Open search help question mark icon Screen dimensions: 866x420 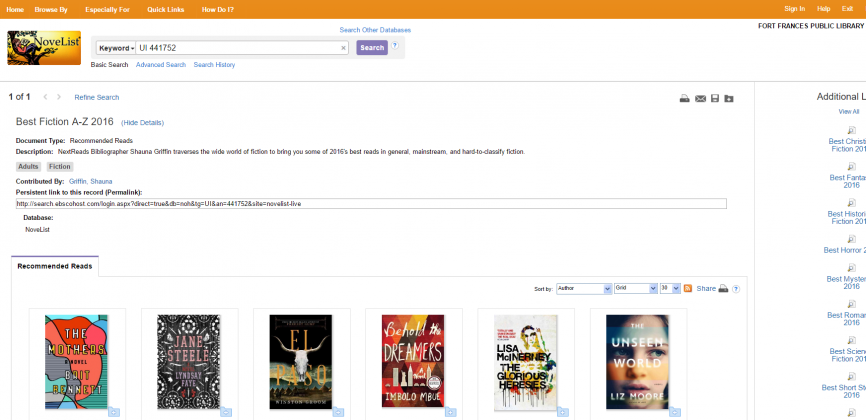[395, 46]
